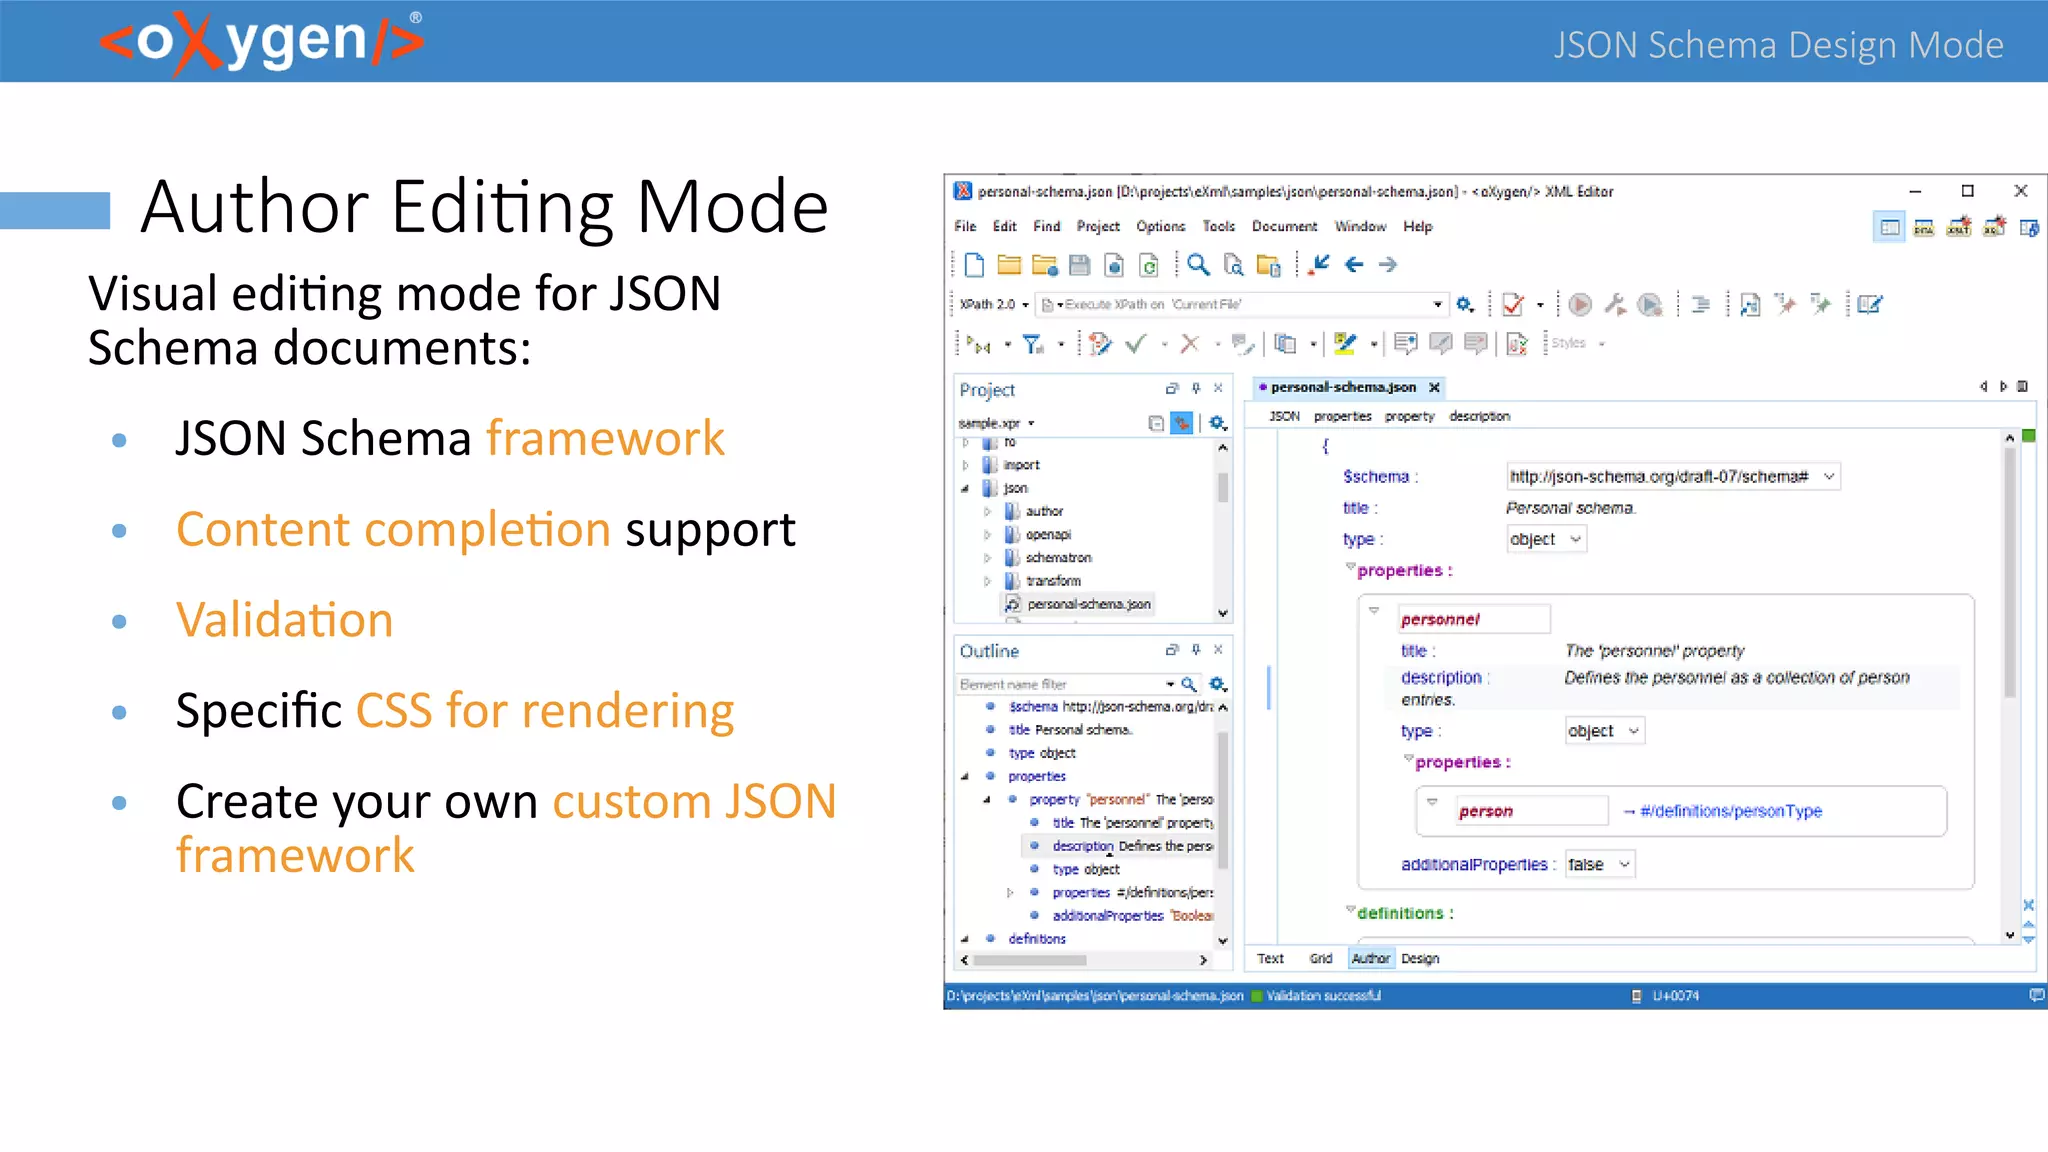
Task: Open Project panel settings gear
Action: pos(1217,423)
